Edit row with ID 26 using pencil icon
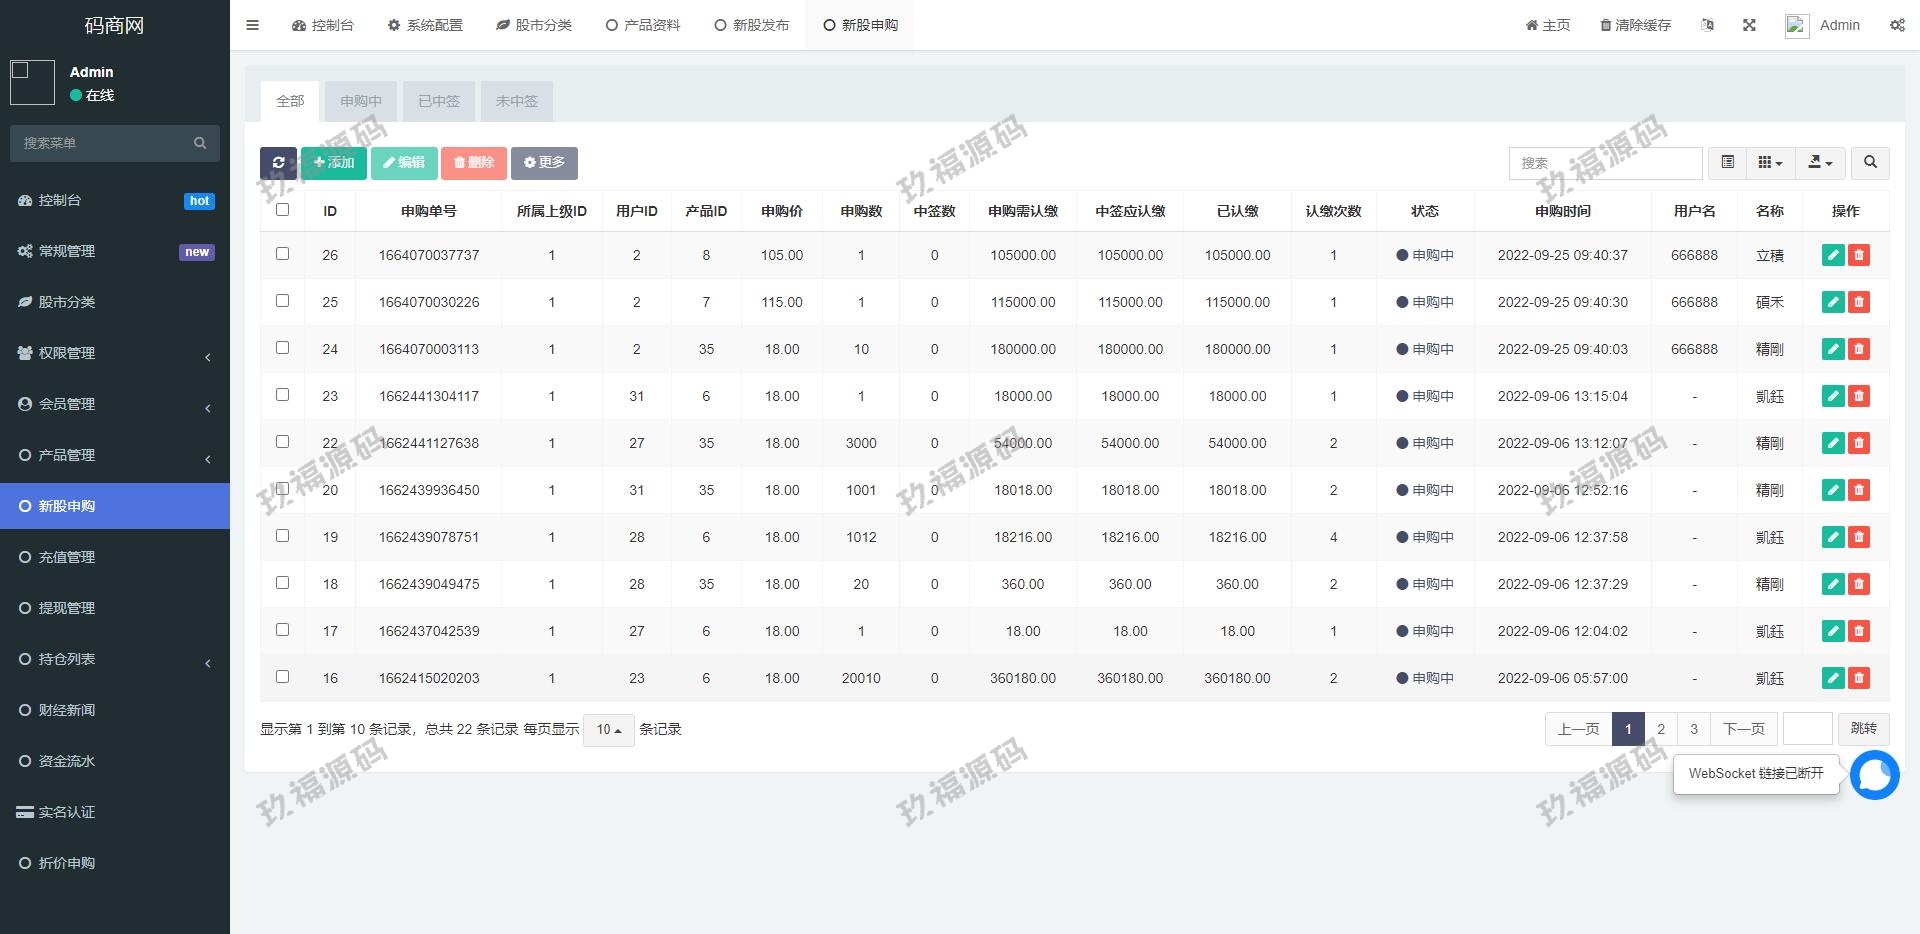Viewport: 1920px width, 934px height. pos(1832,255)
